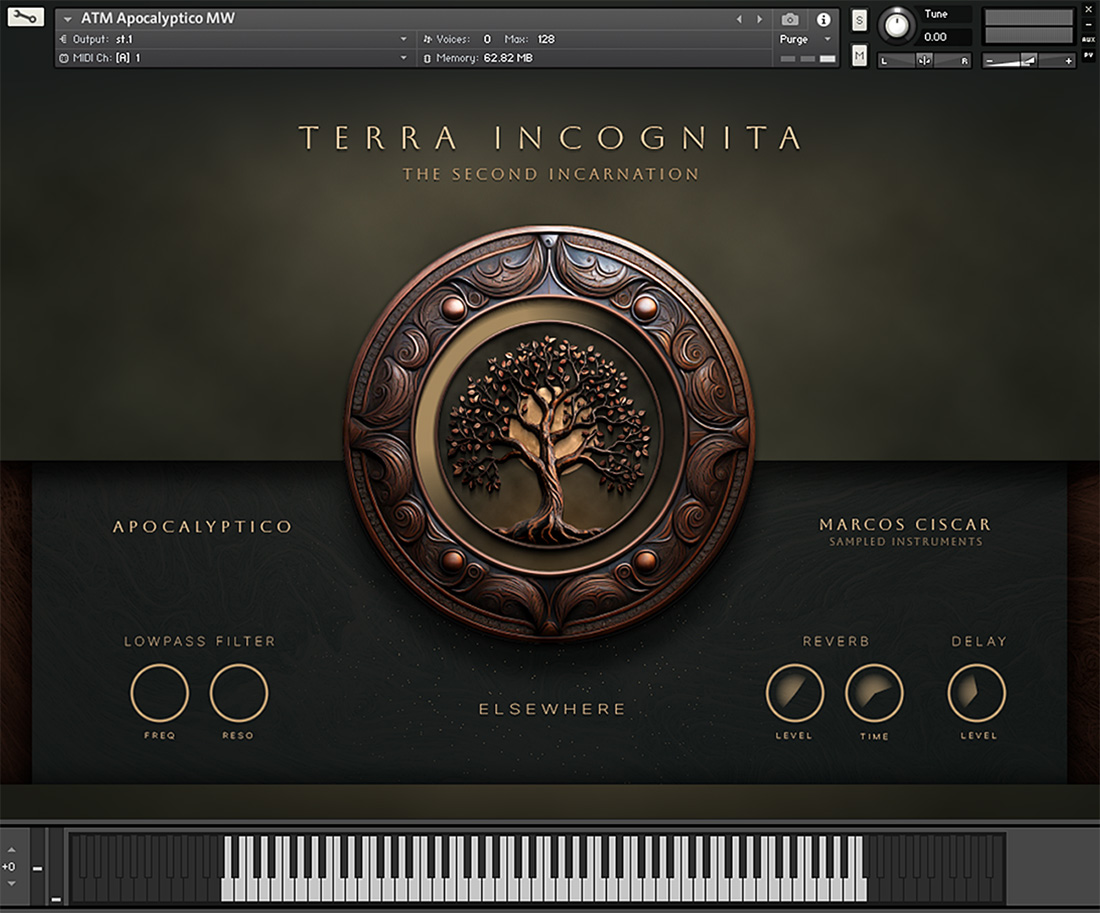The height and width of the screenshot is (913, 1100).
Task: Click the Delay LEVEL knob
Action: [x=977, y=693]
